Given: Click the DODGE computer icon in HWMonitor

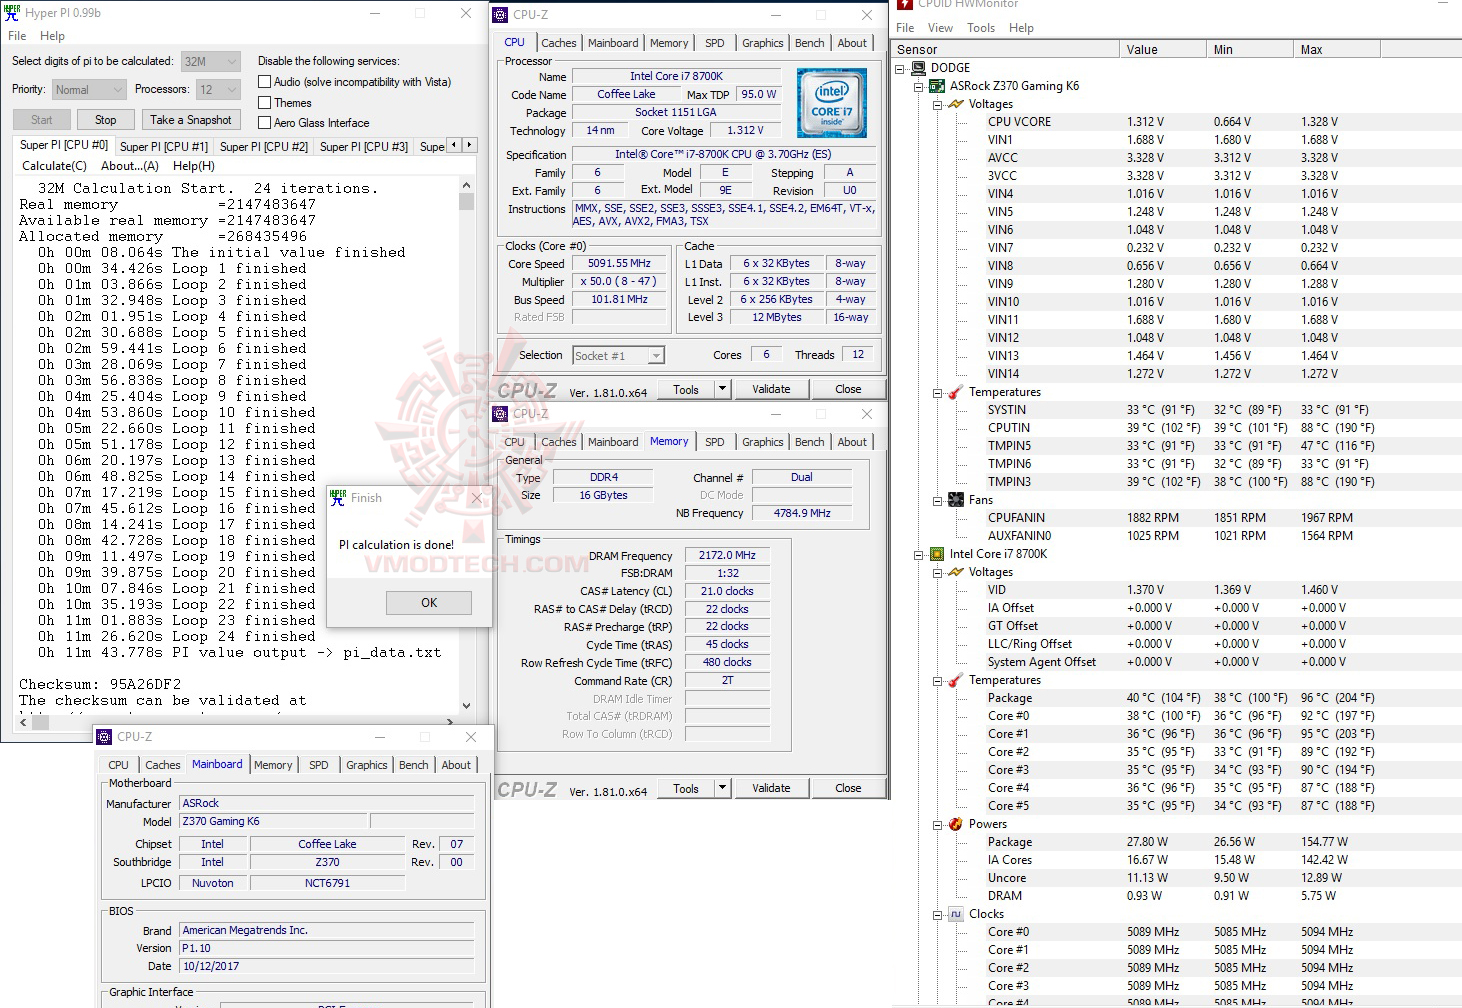Looking at the screenshot, I should pos(918,67).
